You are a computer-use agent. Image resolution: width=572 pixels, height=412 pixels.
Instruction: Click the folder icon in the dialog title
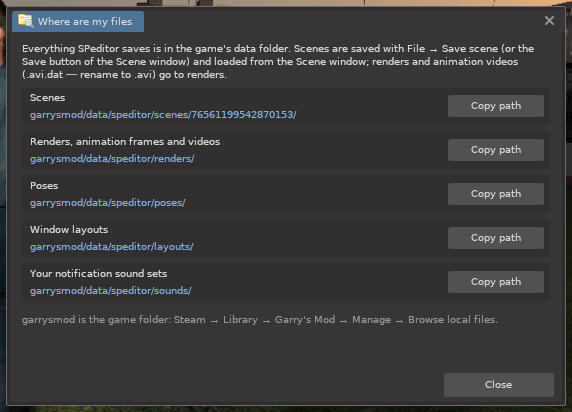[x=26, y=21]
